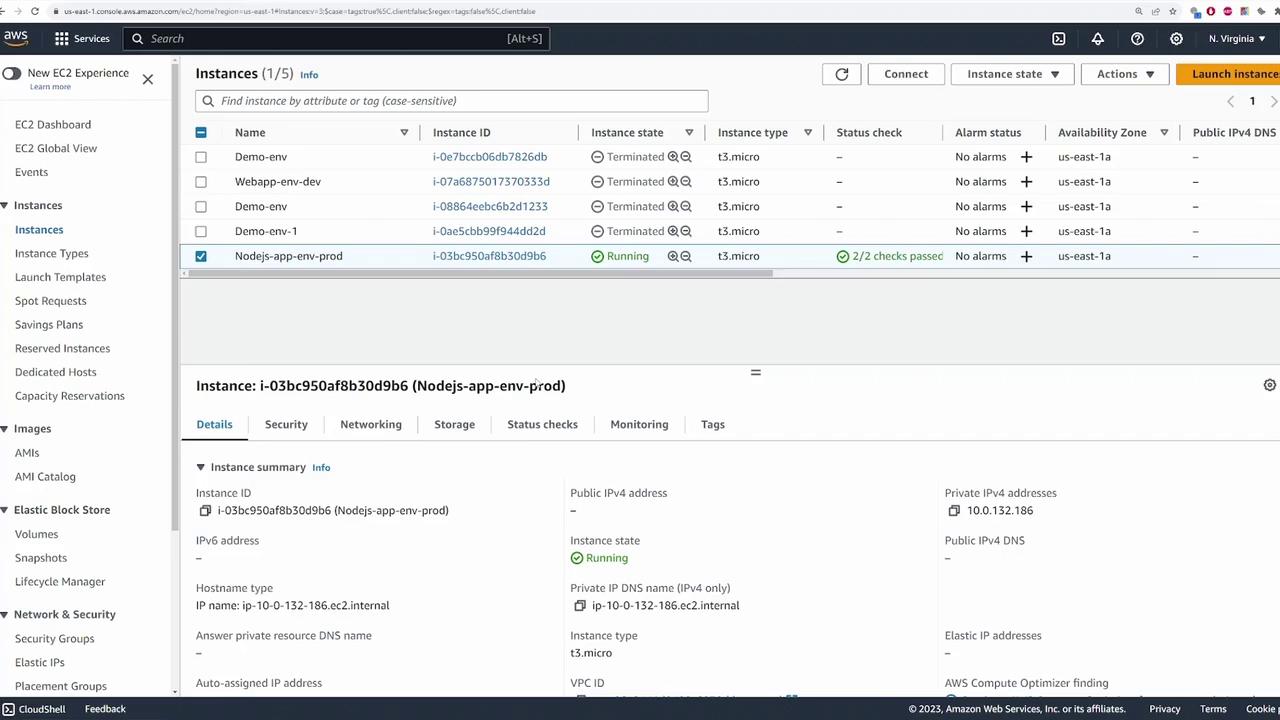
Task: Focus the find instance filter field
Action: 452,101
